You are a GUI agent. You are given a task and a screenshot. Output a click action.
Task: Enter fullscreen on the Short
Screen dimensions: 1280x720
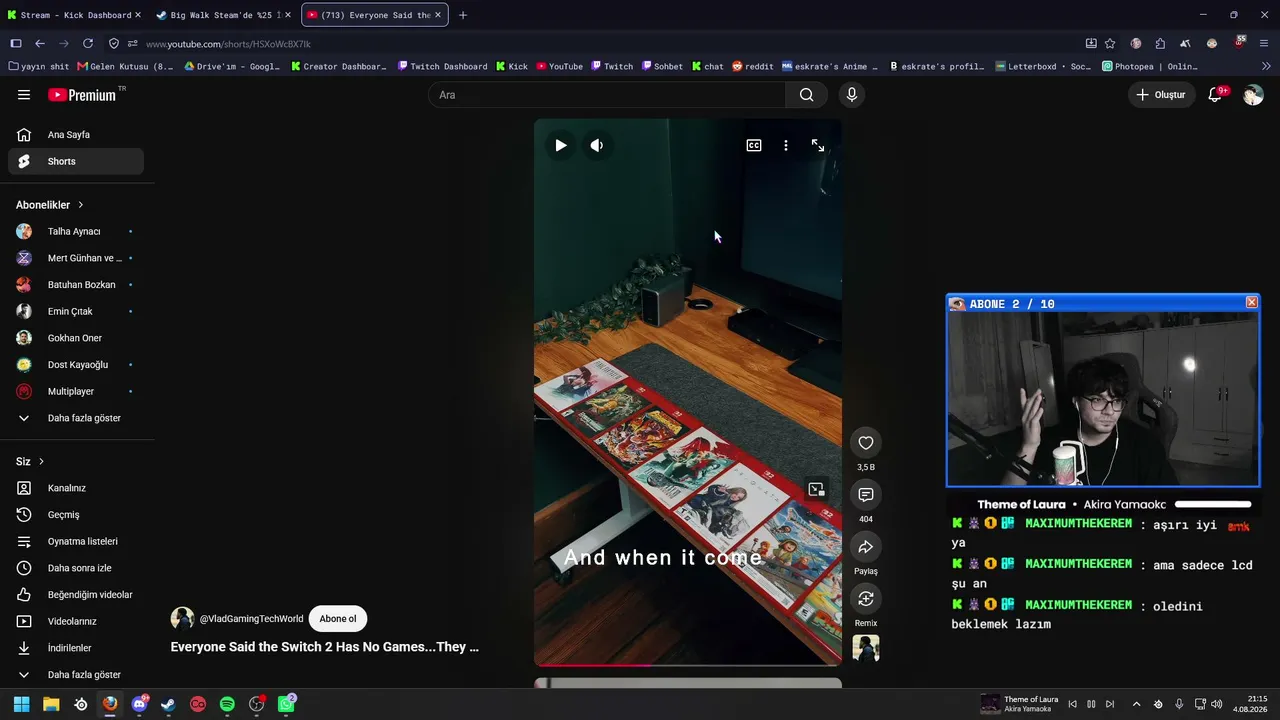coord(818,145)
